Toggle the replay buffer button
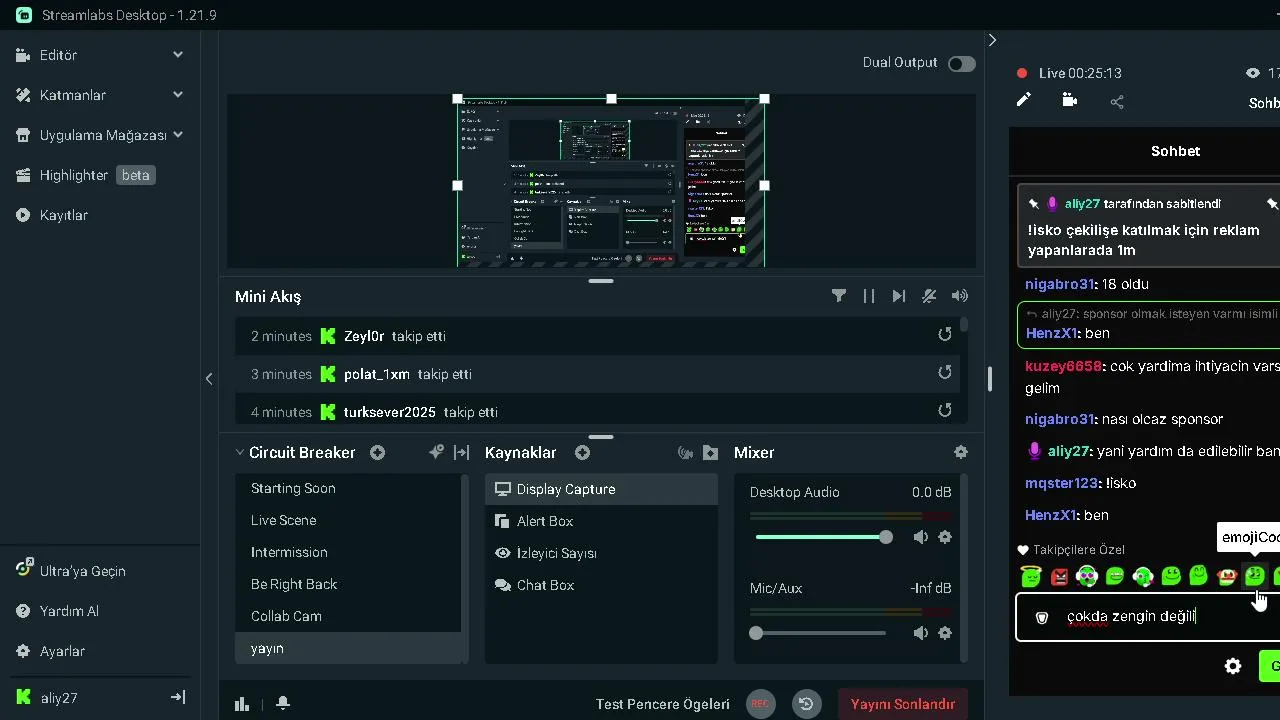This screenshot has width=1280, height=720. pos(806,704)
